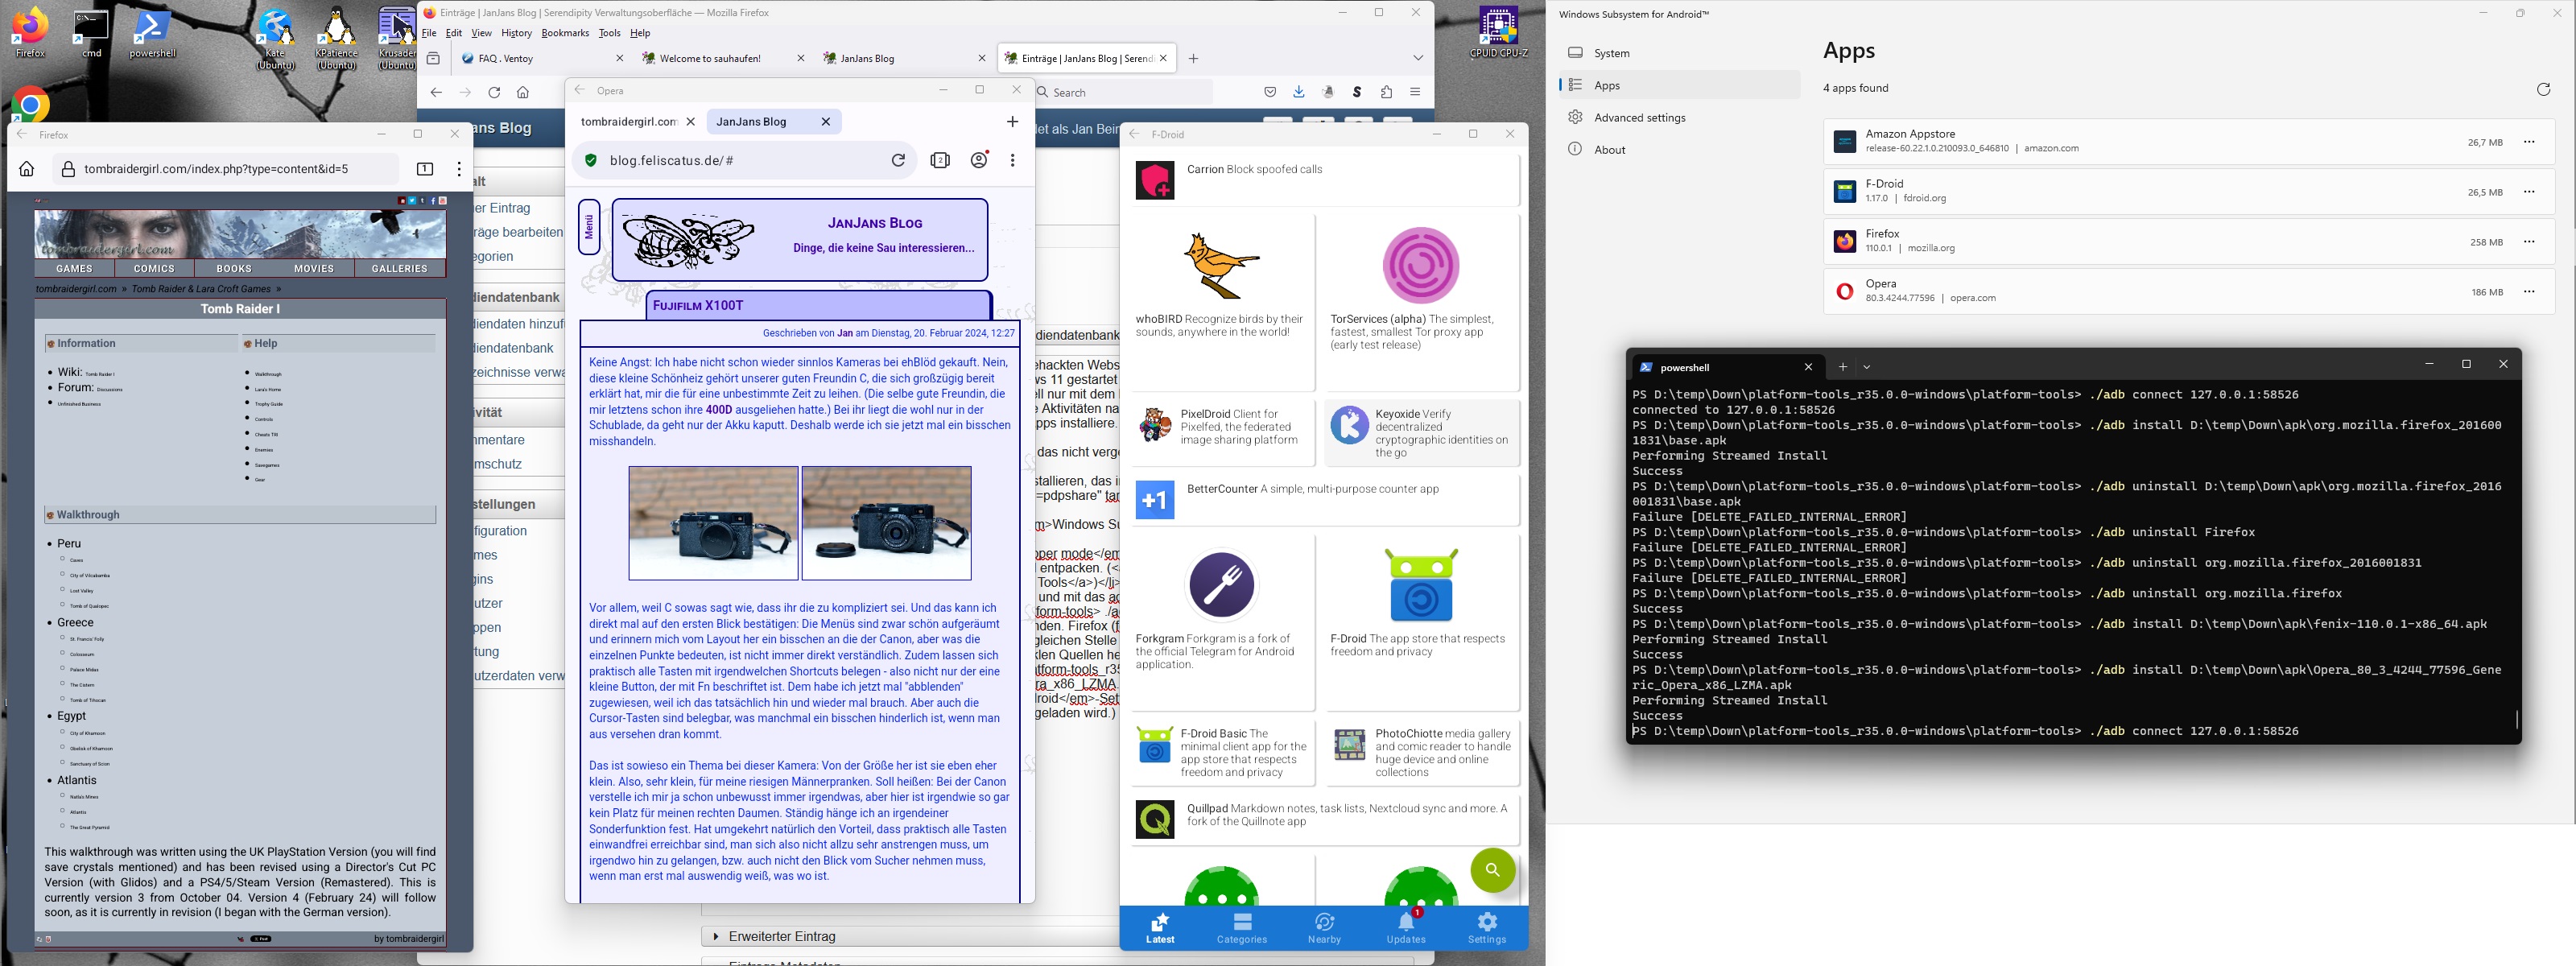Open the History menu in Firefox
2576x966 pixels.
click(x=516, y=33)
